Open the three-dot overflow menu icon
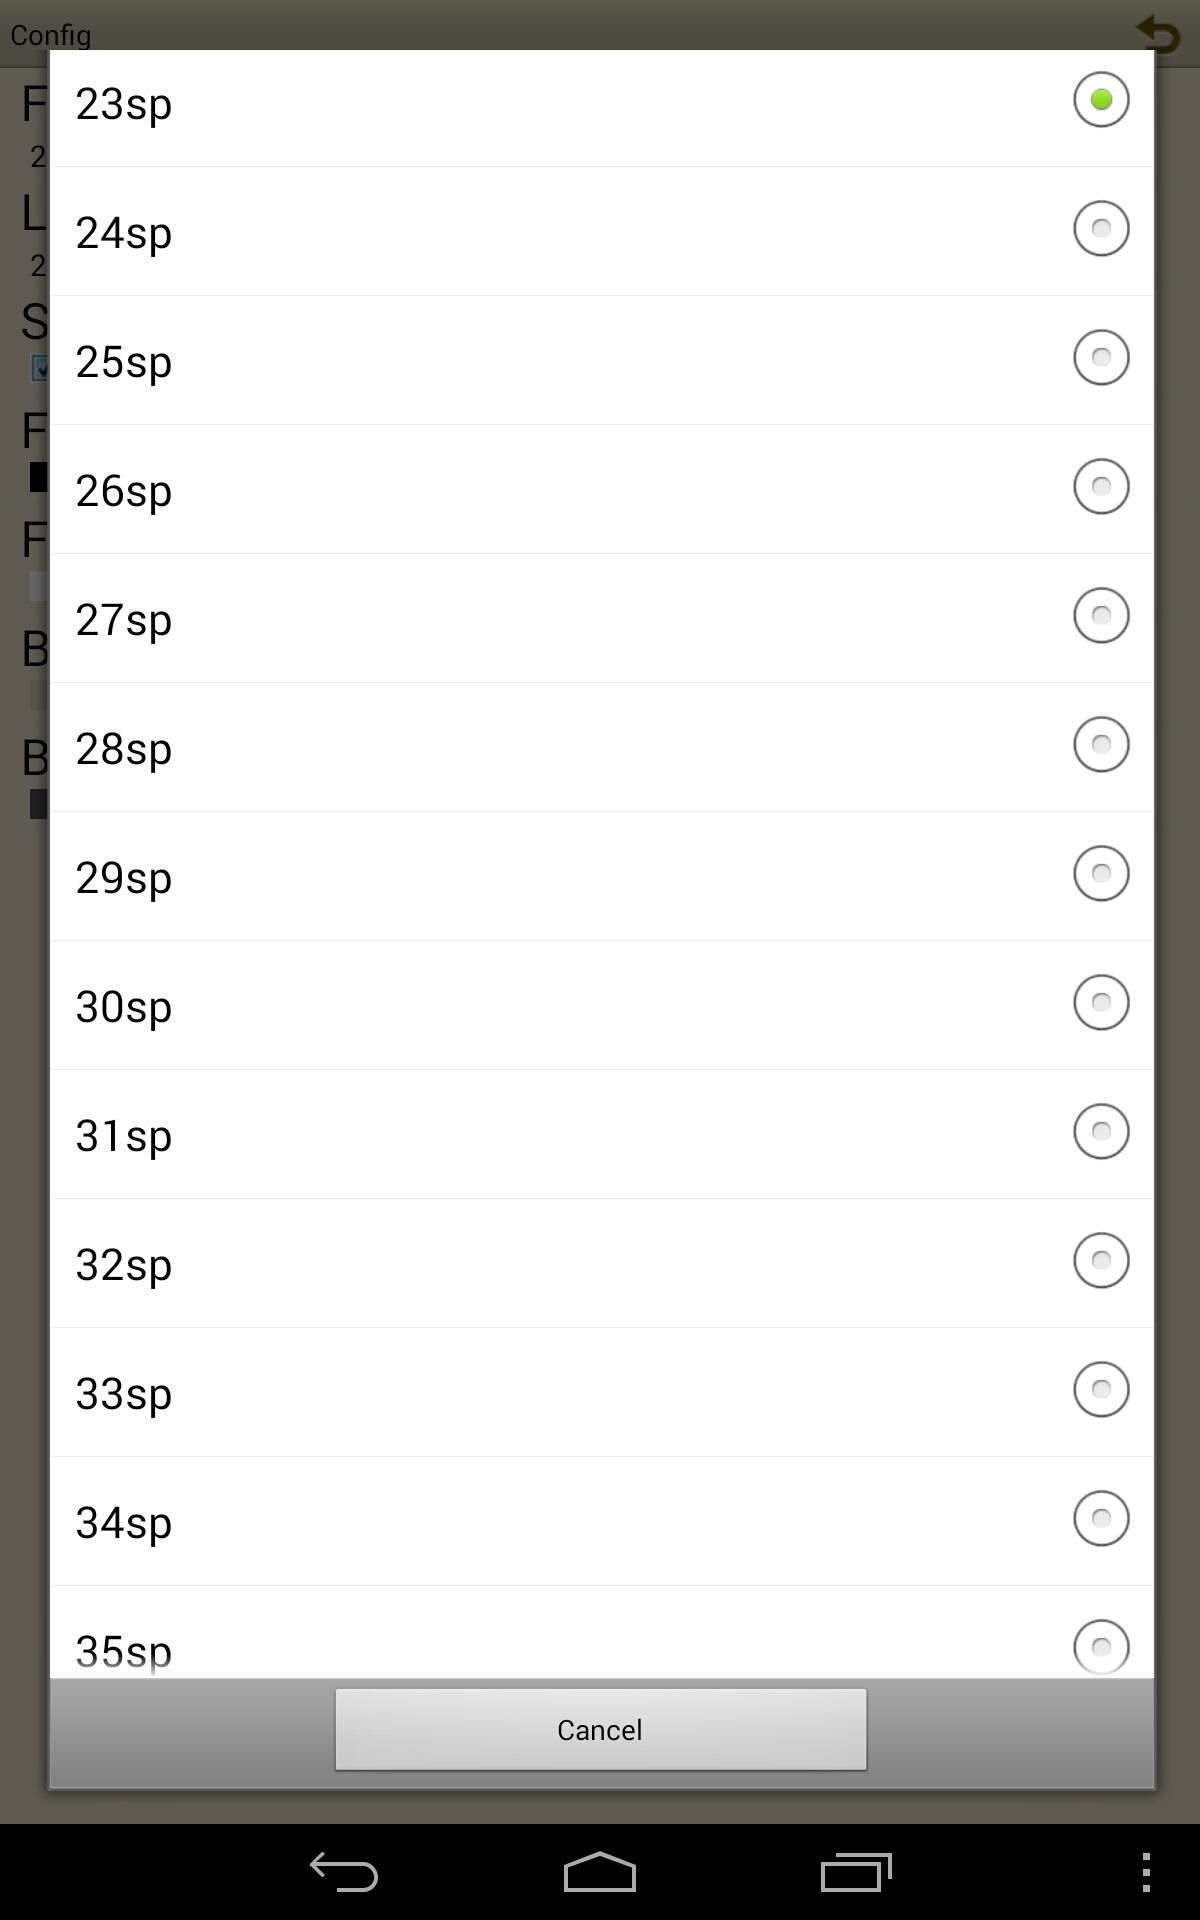Viewport: 1200px width, 1920px height. (1146, 1872)
